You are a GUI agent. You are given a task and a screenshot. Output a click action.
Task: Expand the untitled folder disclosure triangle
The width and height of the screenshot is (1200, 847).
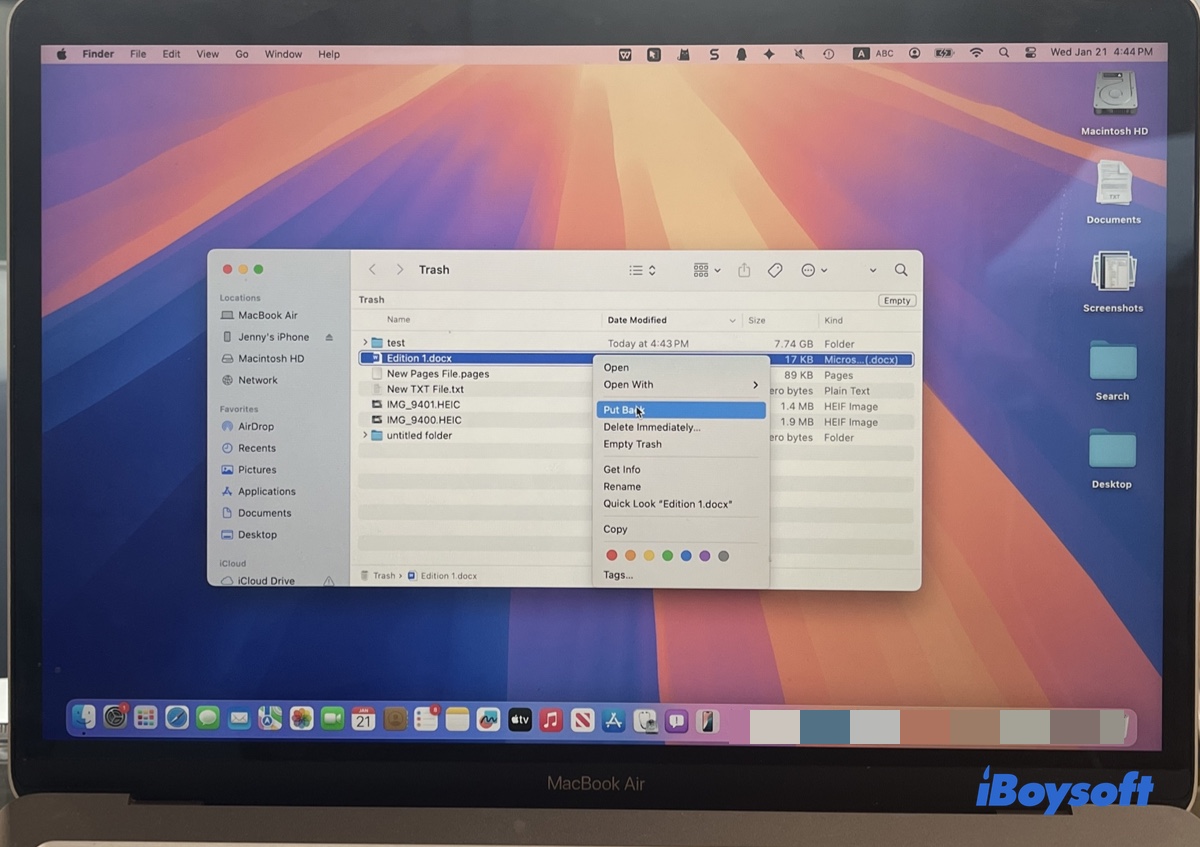click(365, 436)
